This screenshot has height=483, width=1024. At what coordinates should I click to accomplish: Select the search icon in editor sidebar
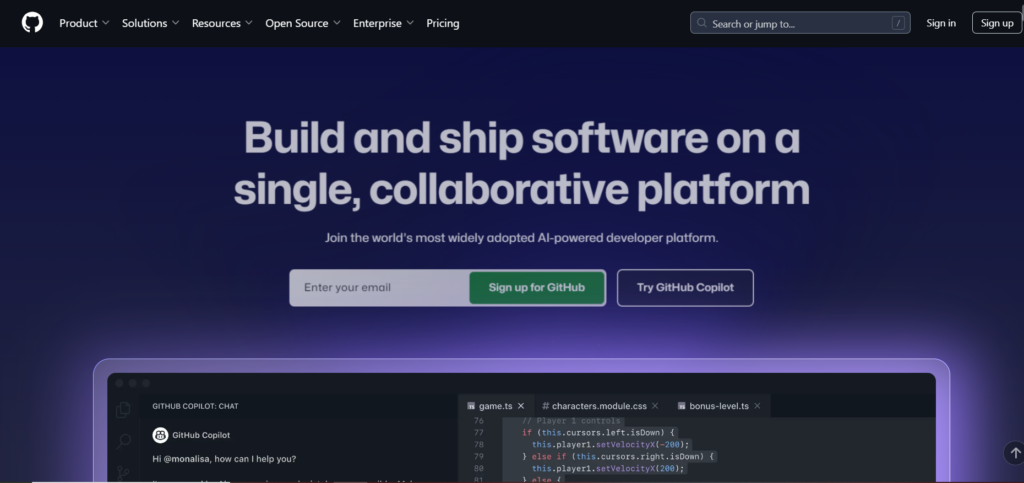(x=123, y=441)
